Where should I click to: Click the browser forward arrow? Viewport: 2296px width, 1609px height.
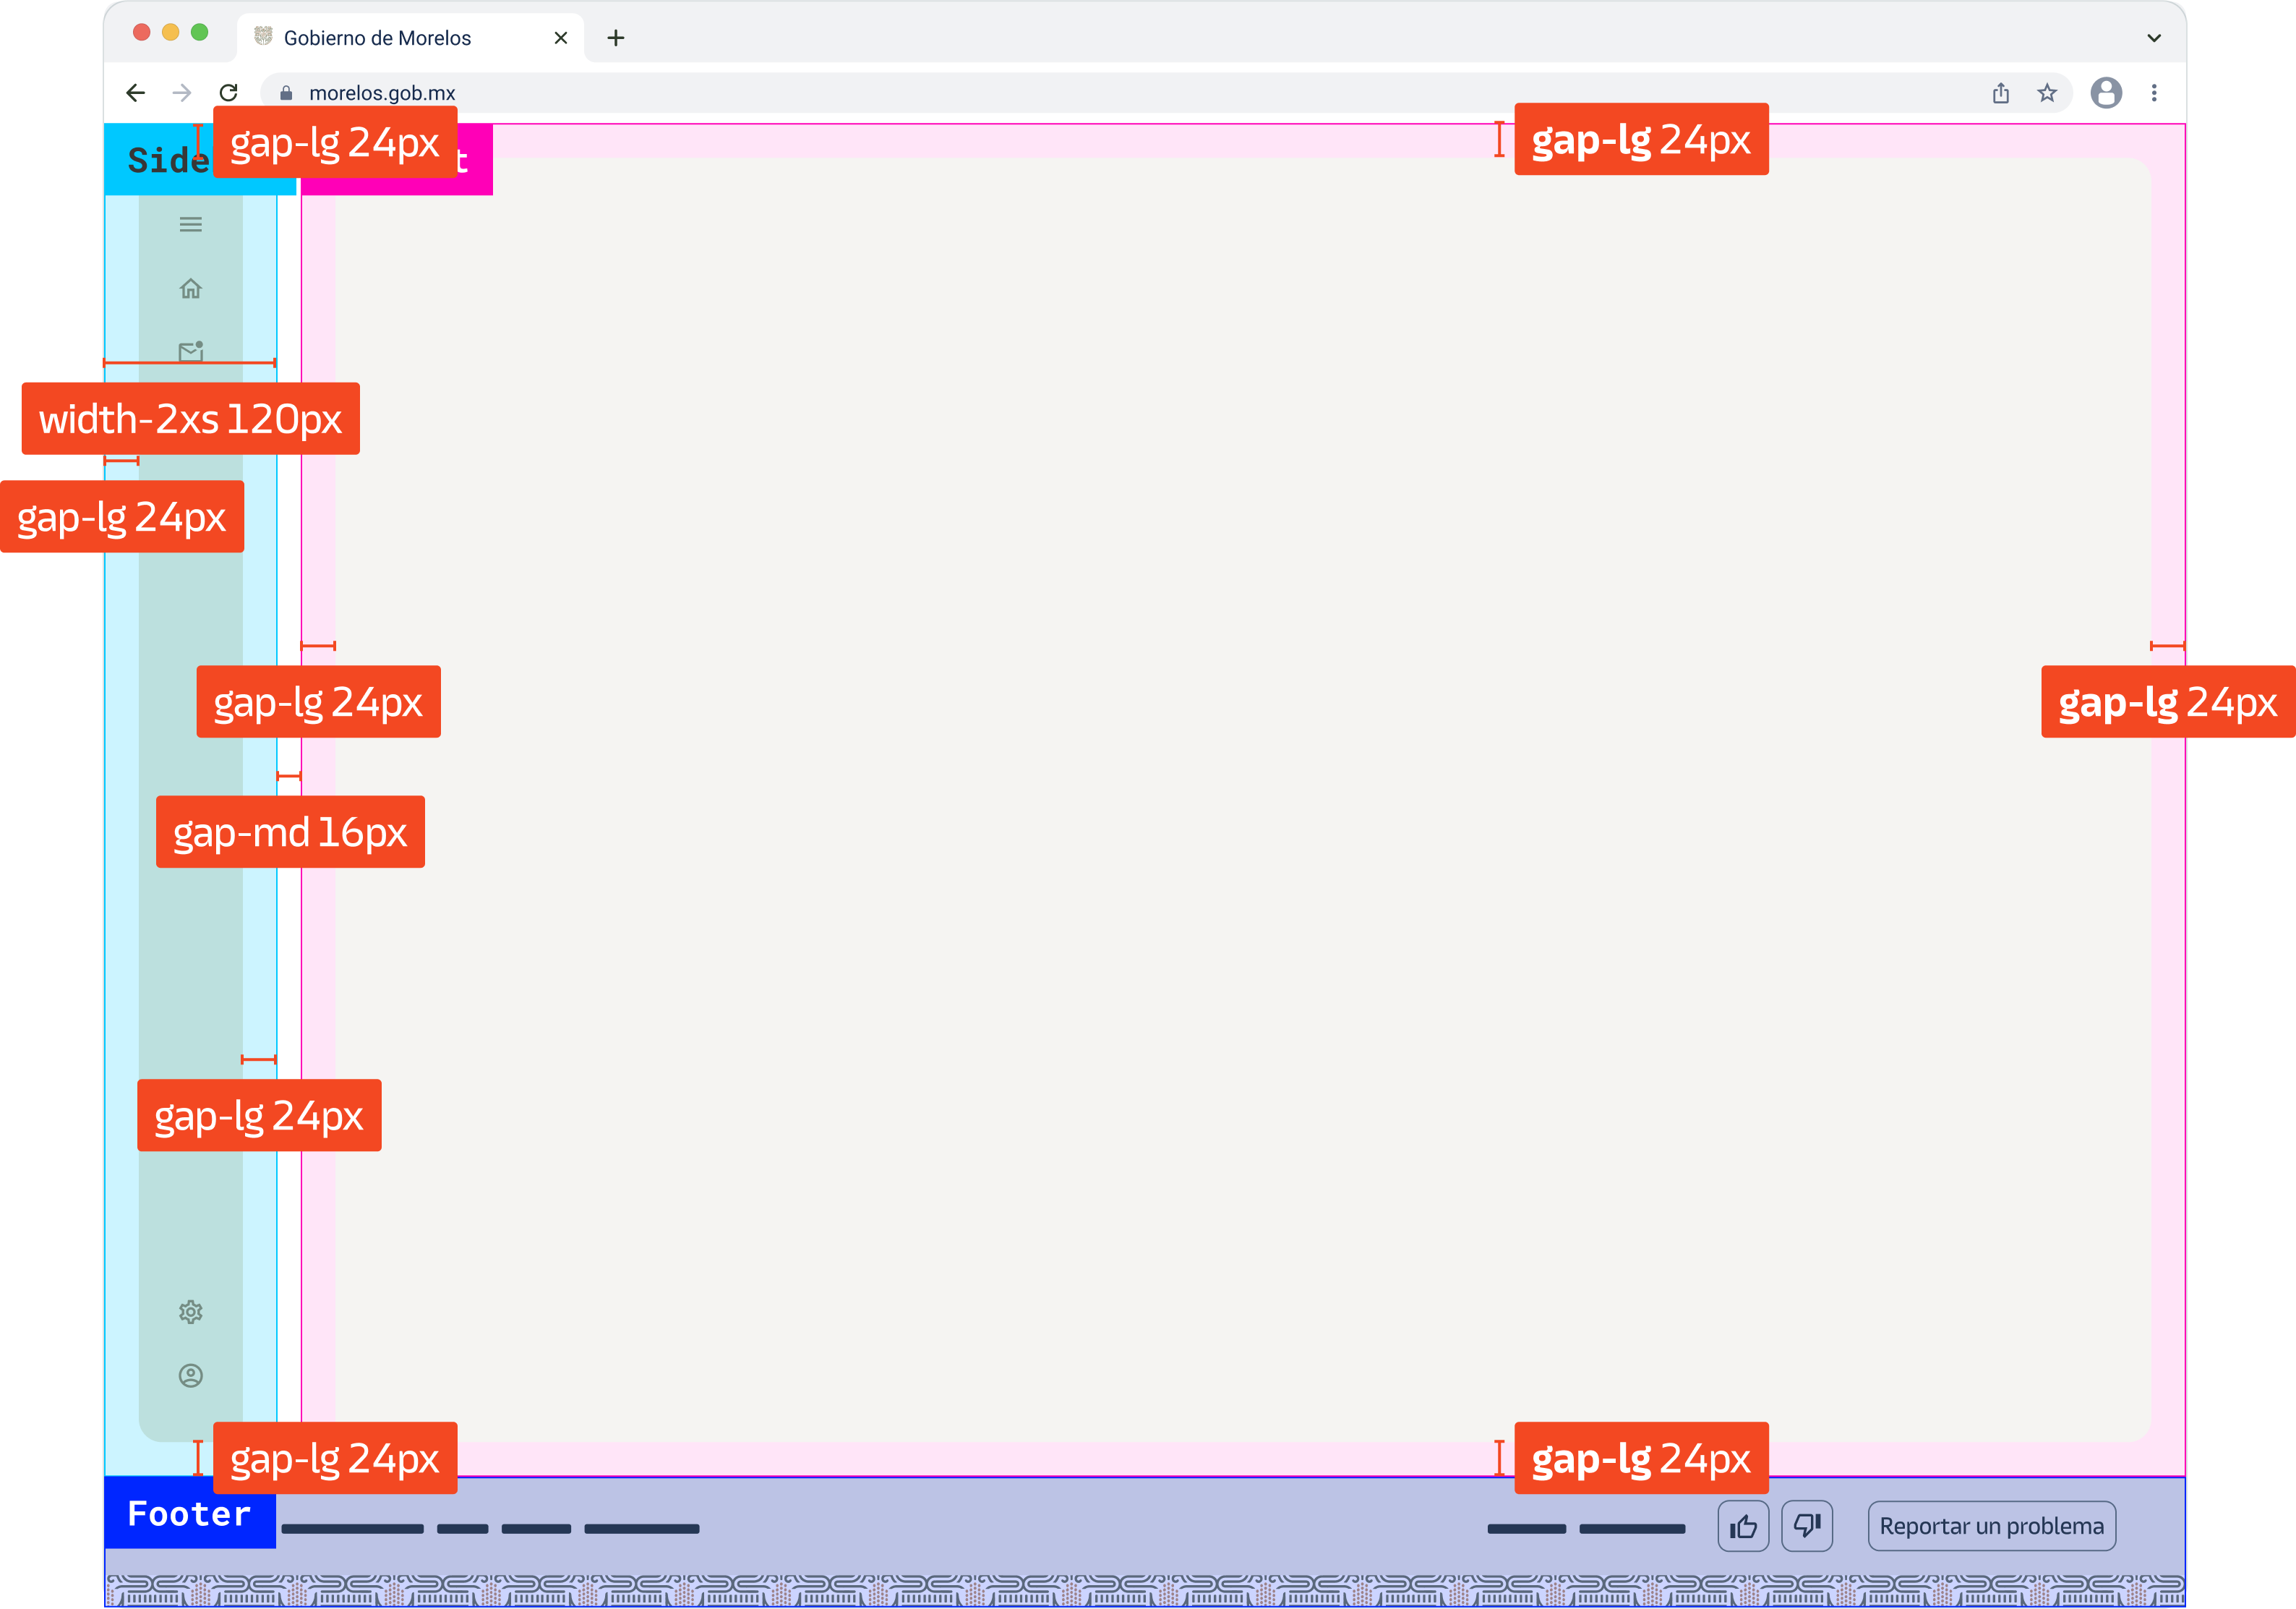(x=182, y=93)
